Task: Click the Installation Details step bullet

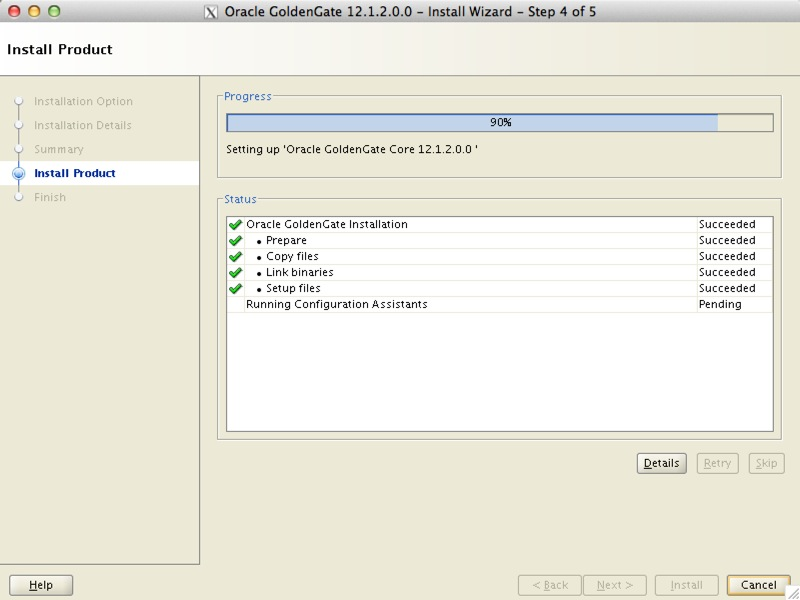Action: [x=19, y=125]
